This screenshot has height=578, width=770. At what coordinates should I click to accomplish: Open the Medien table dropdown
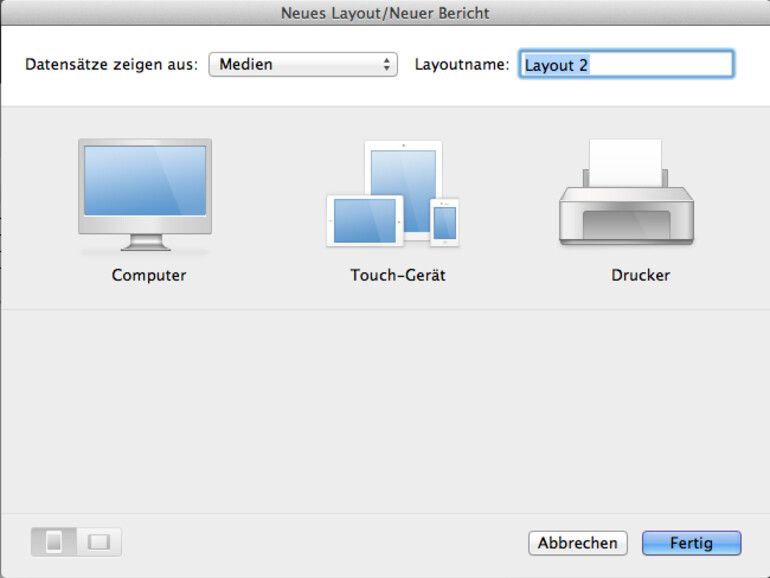(x=303, y=64)
